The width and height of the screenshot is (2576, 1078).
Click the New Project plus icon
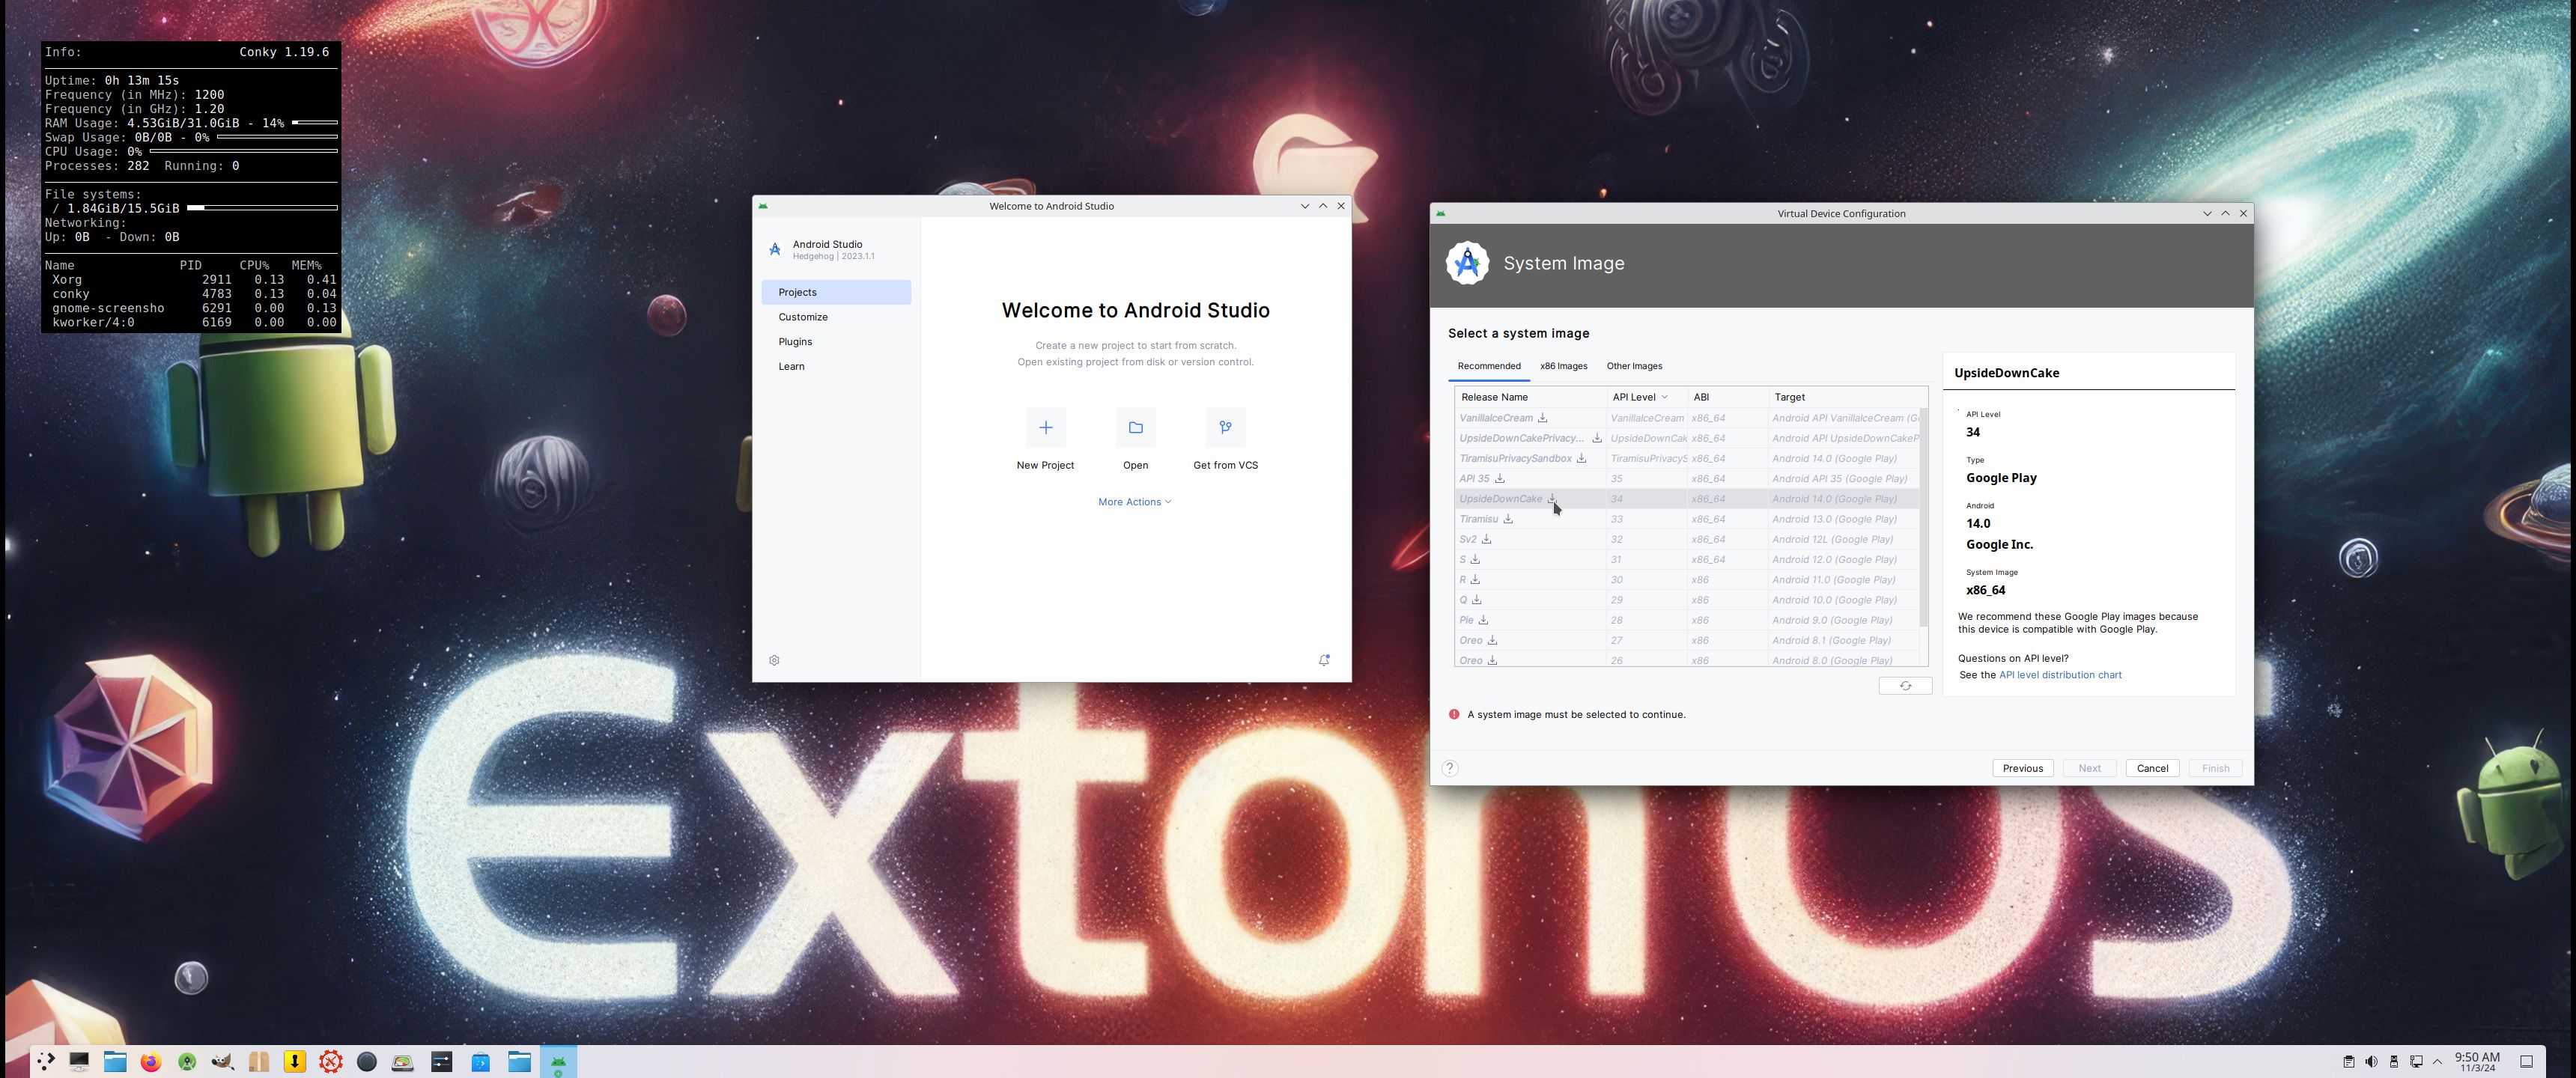tap(1045, 427)
